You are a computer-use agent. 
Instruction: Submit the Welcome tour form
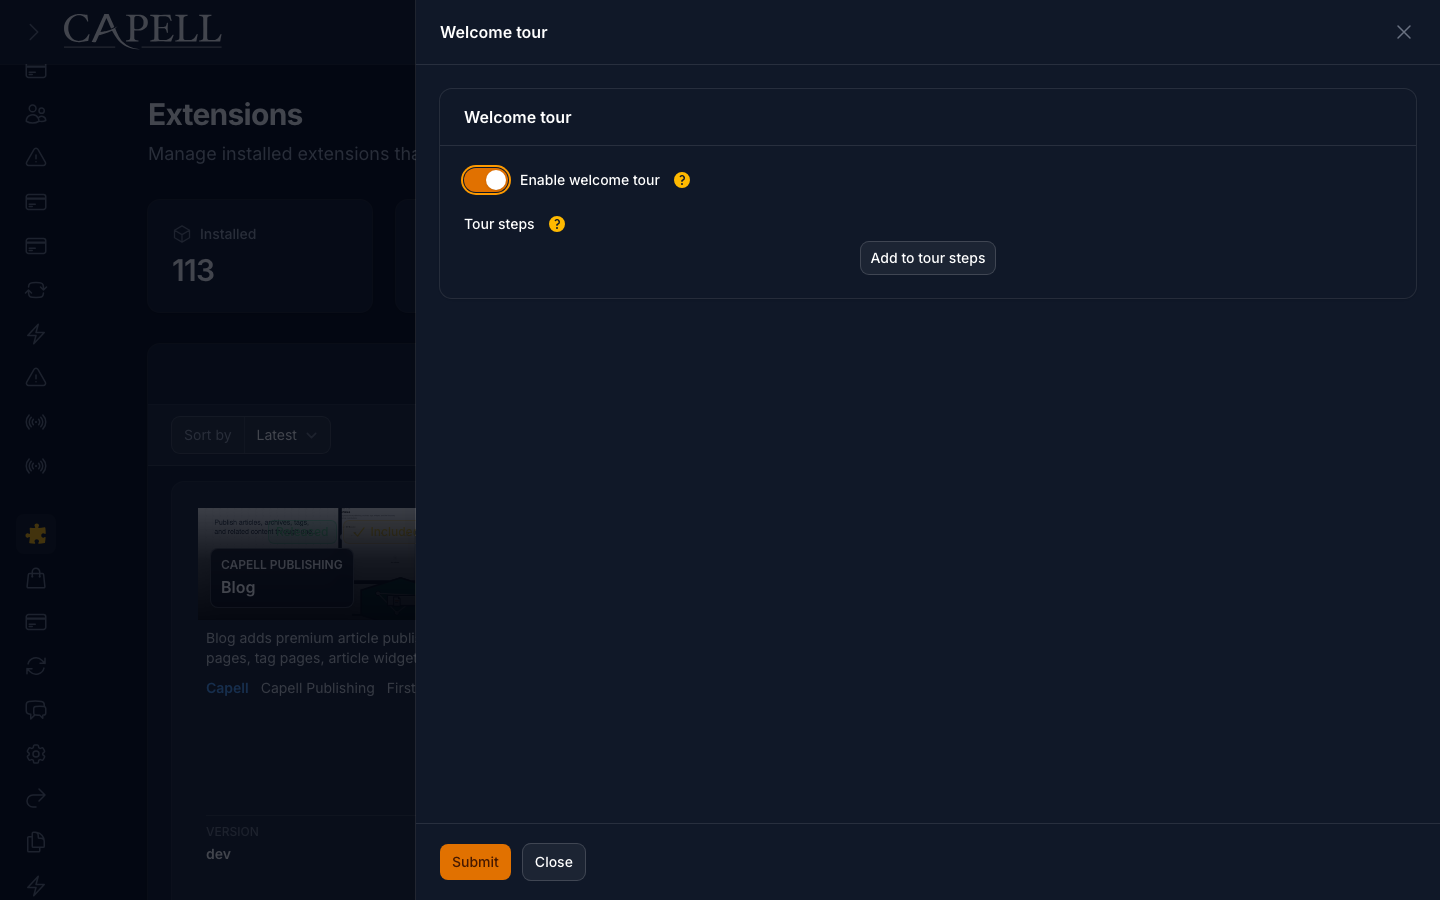[475, 862]
